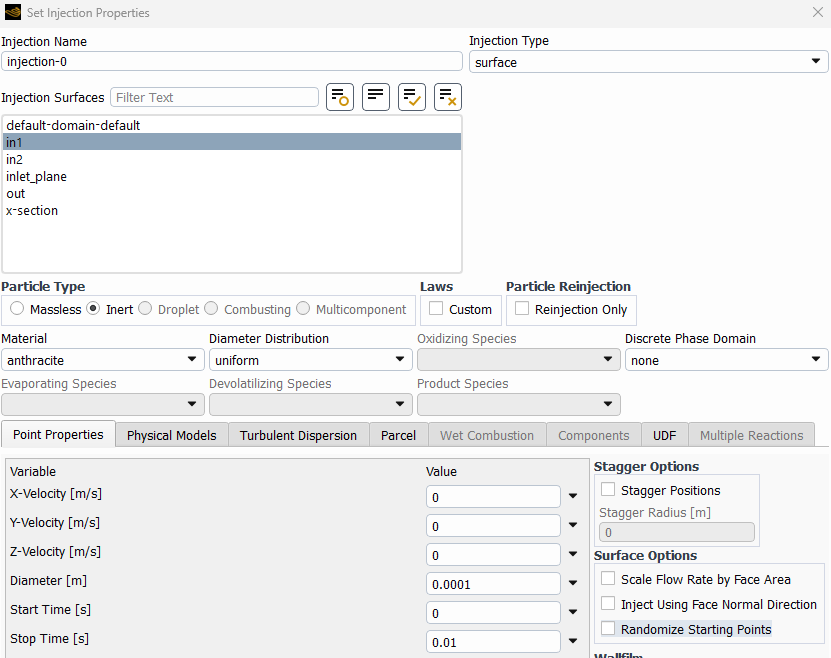Open the Diameter value options arrow
831x658 pixels.
click(573, 584)
